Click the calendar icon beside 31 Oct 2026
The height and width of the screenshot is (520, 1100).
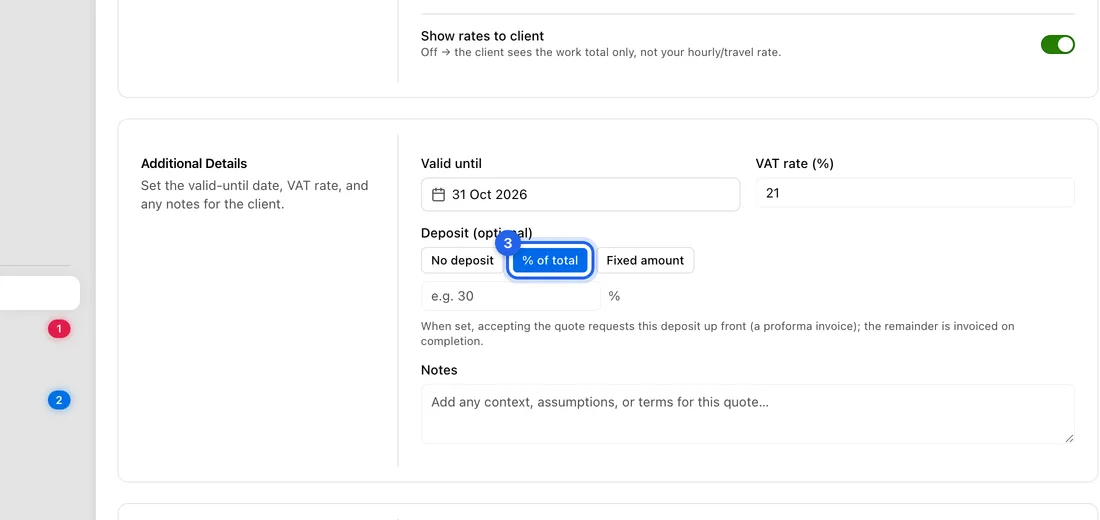pyautogui.click(x=438, y=194)
